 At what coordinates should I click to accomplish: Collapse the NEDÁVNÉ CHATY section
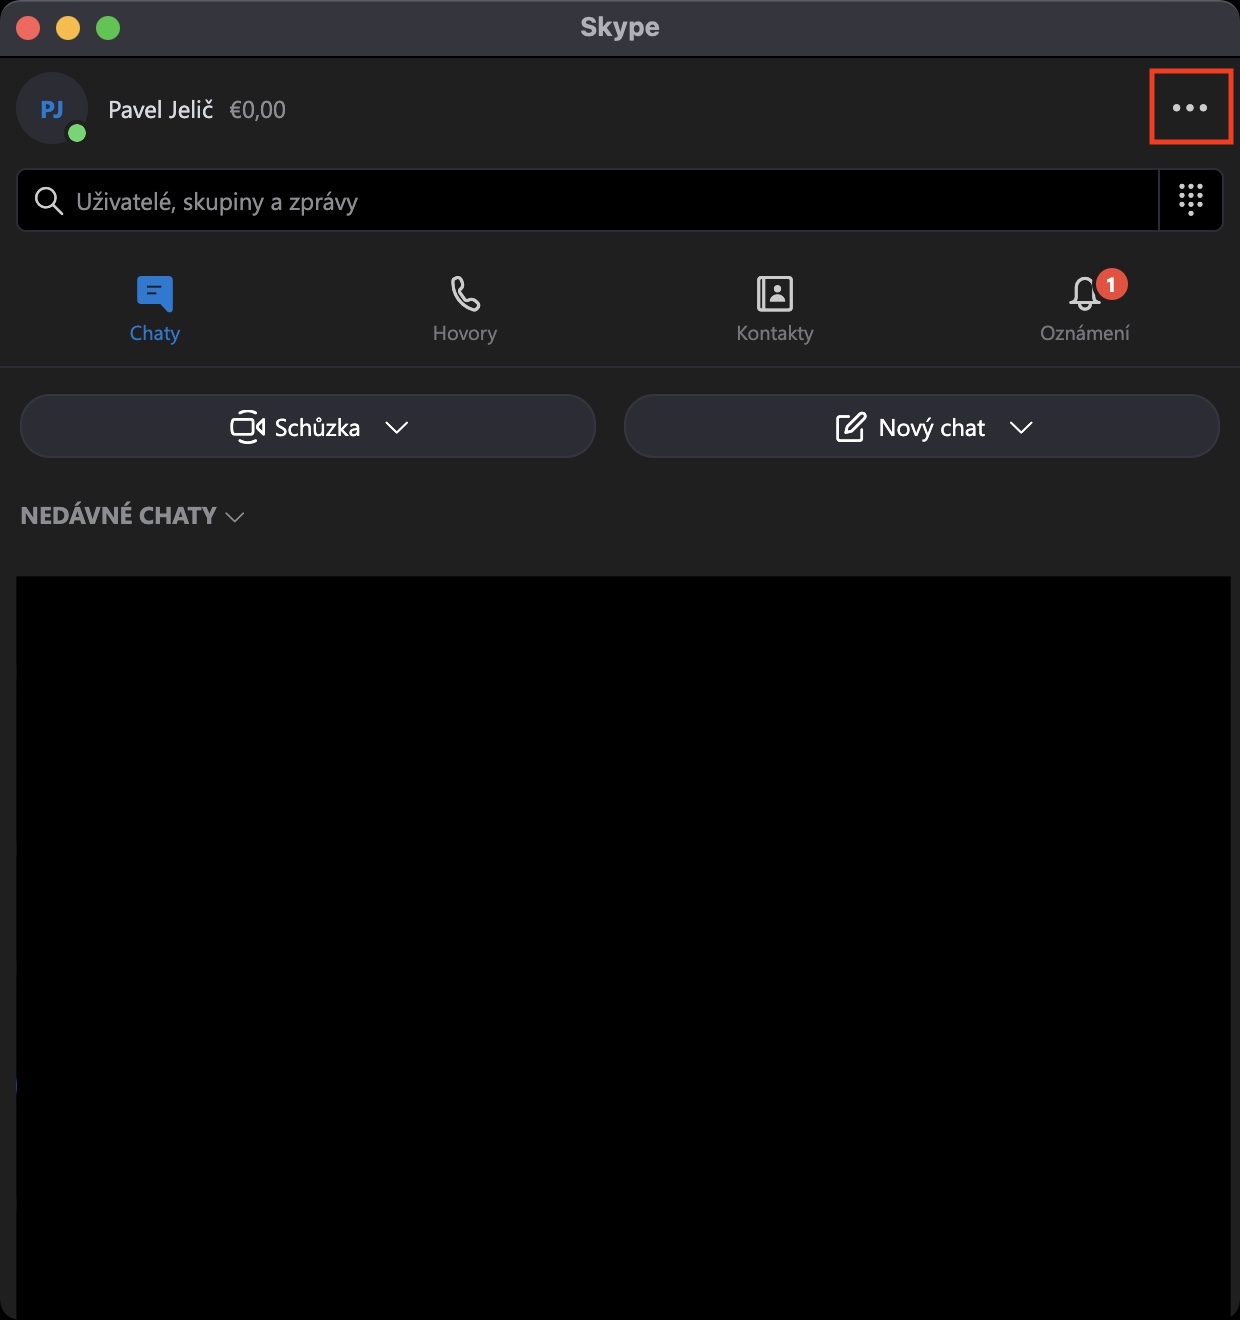click(x=132, y=516)
